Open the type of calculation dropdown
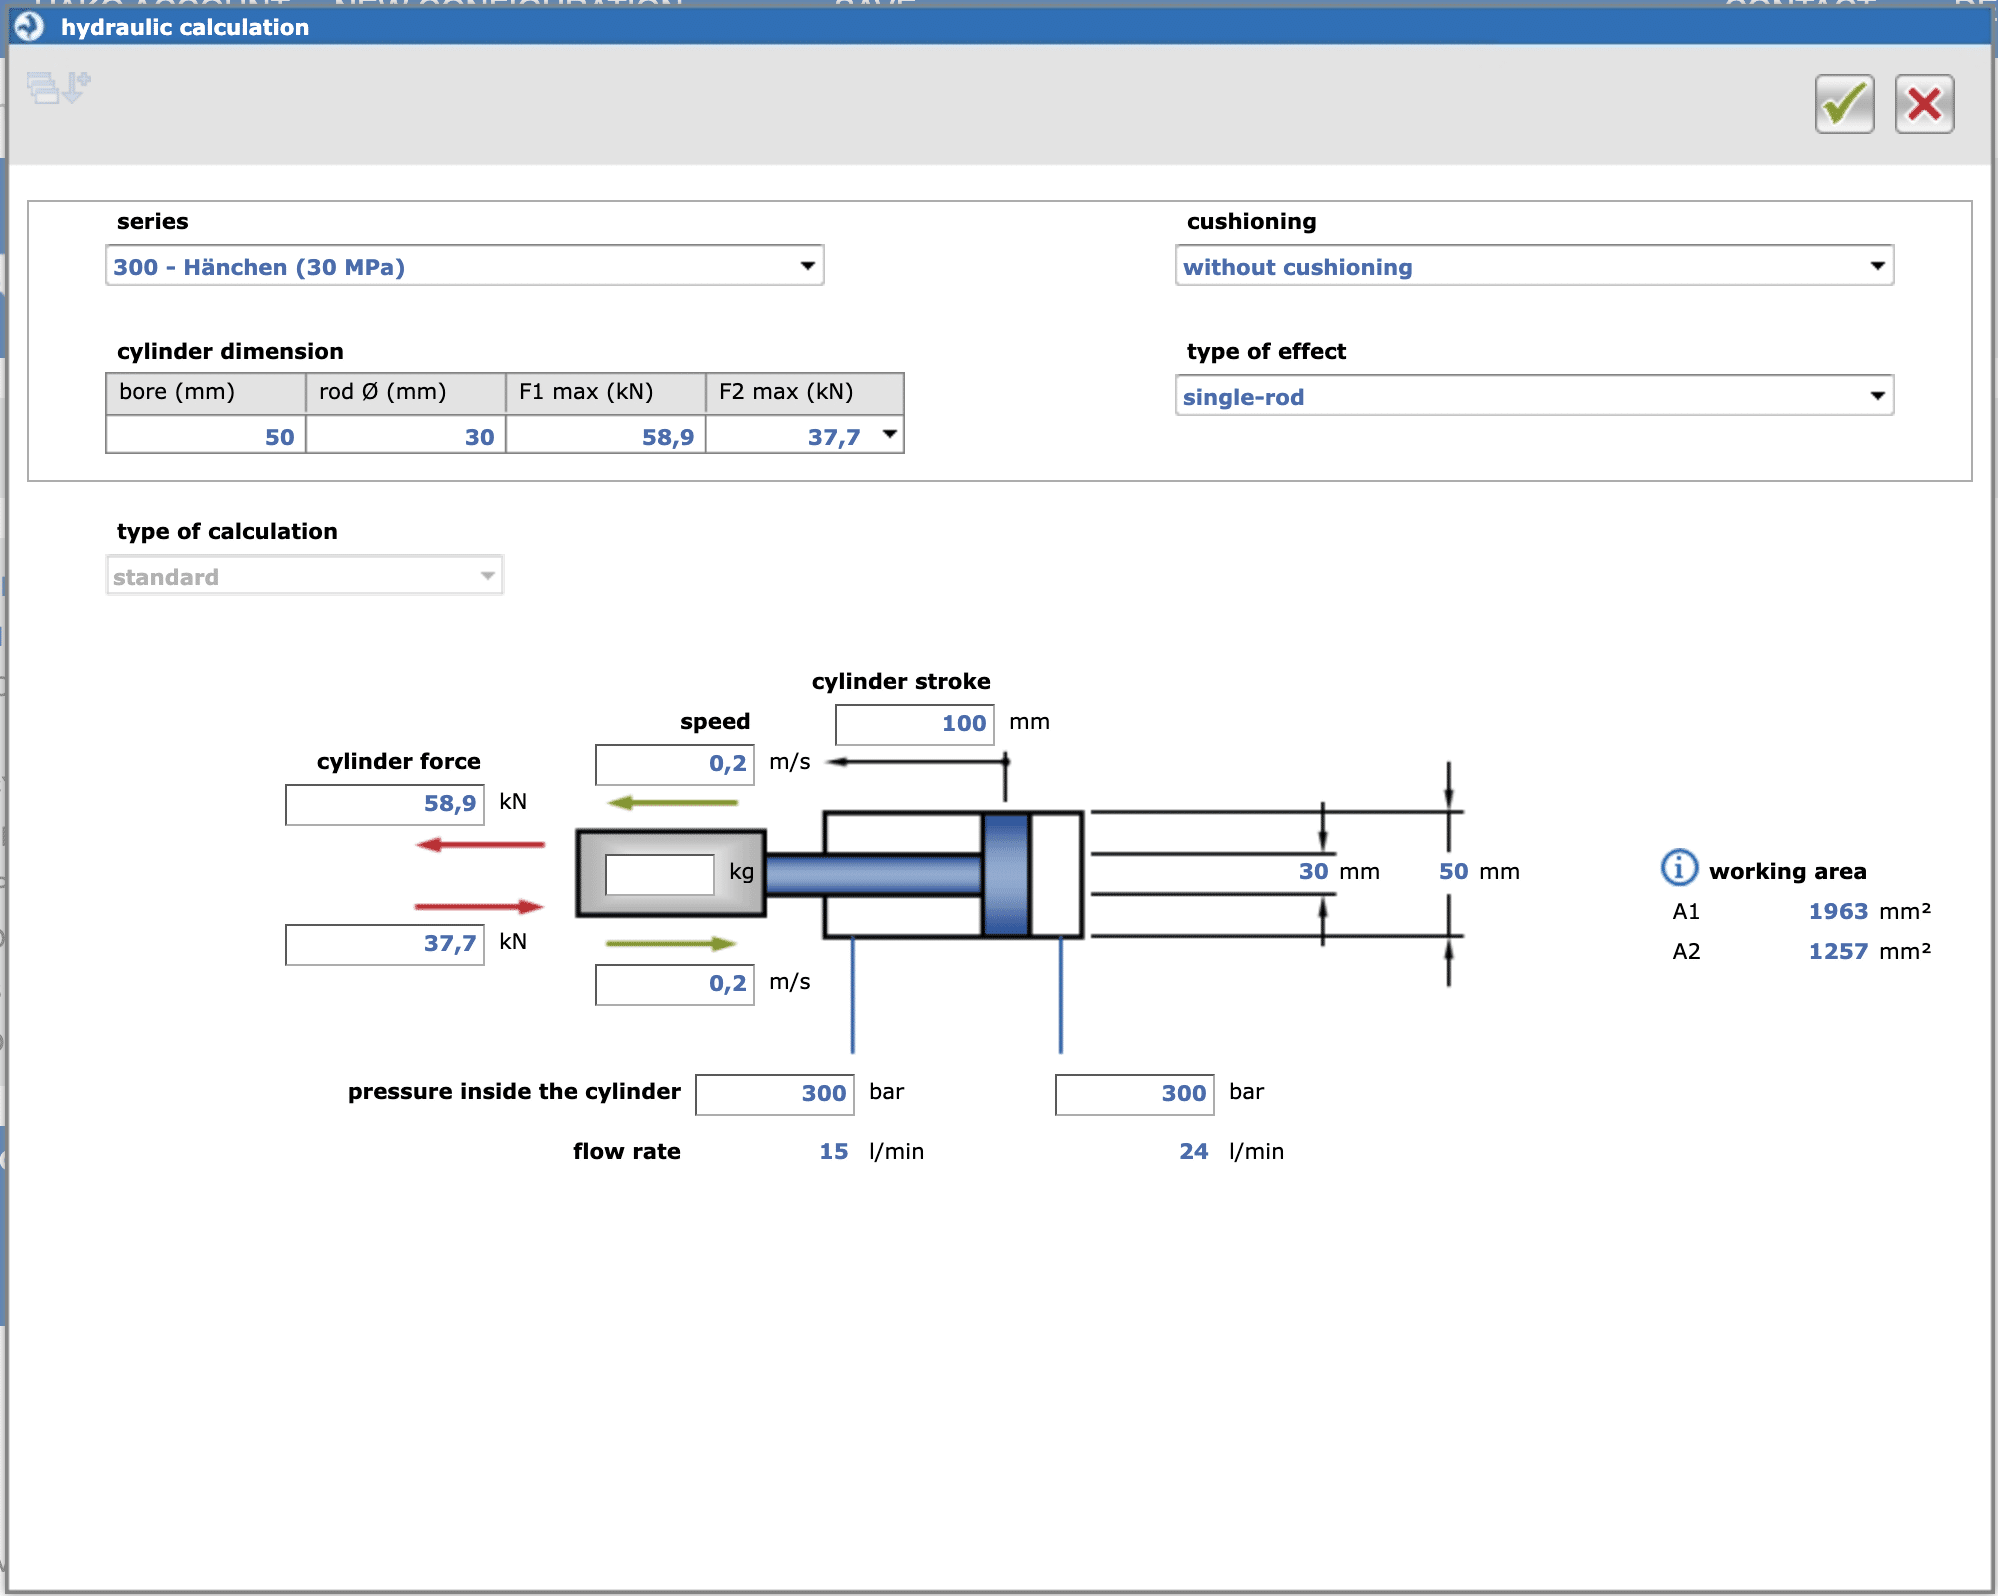 point(304,576)
